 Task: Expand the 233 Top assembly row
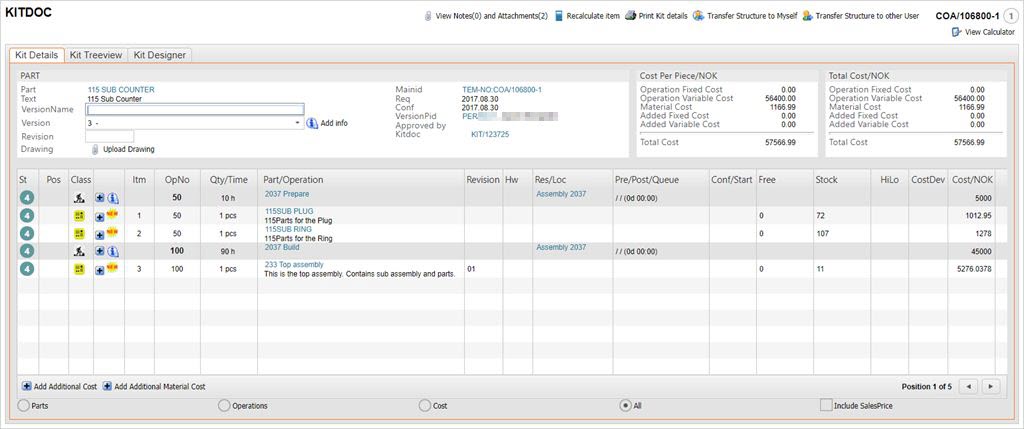point(100,270)
